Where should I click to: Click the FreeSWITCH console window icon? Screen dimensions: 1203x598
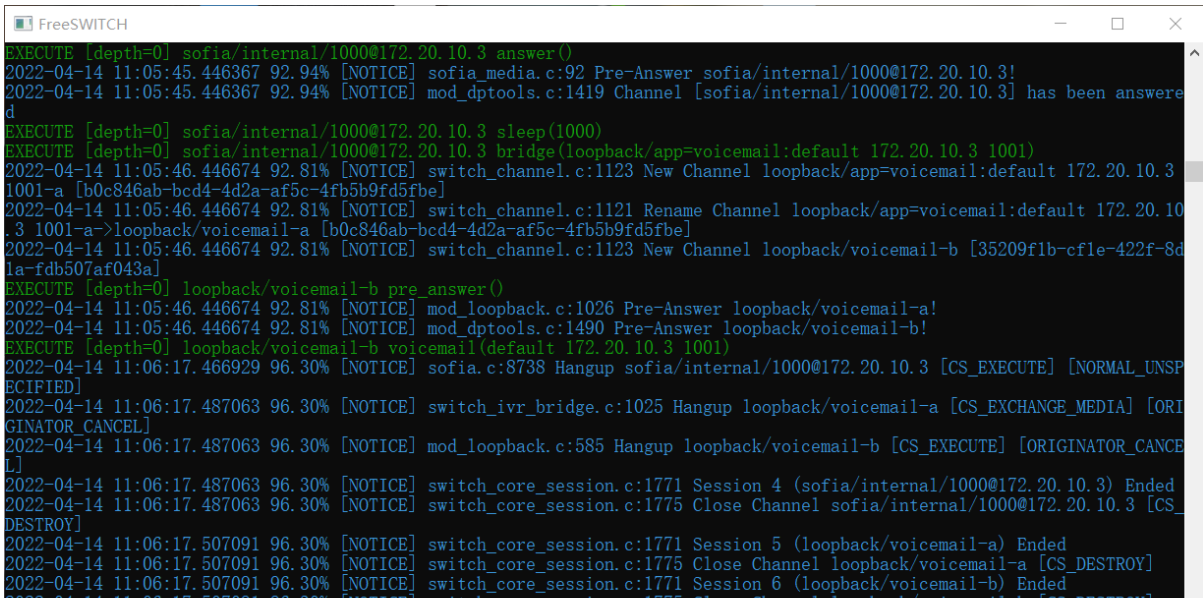(23, 23)
